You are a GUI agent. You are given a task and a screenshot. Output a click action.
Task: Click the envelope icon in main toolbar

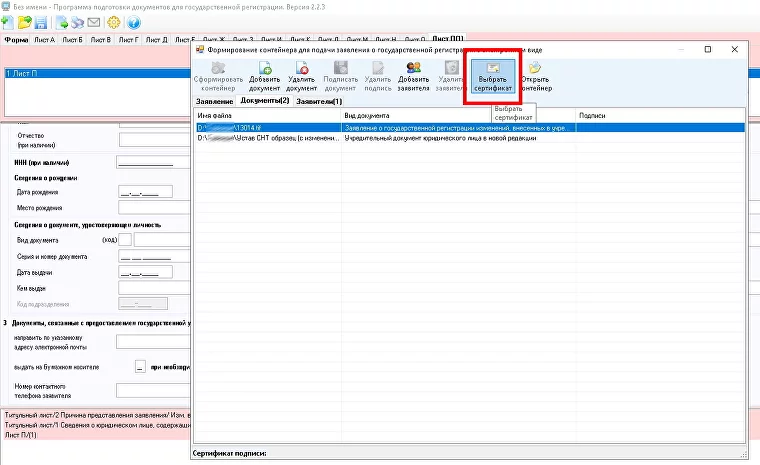point(94,22)
